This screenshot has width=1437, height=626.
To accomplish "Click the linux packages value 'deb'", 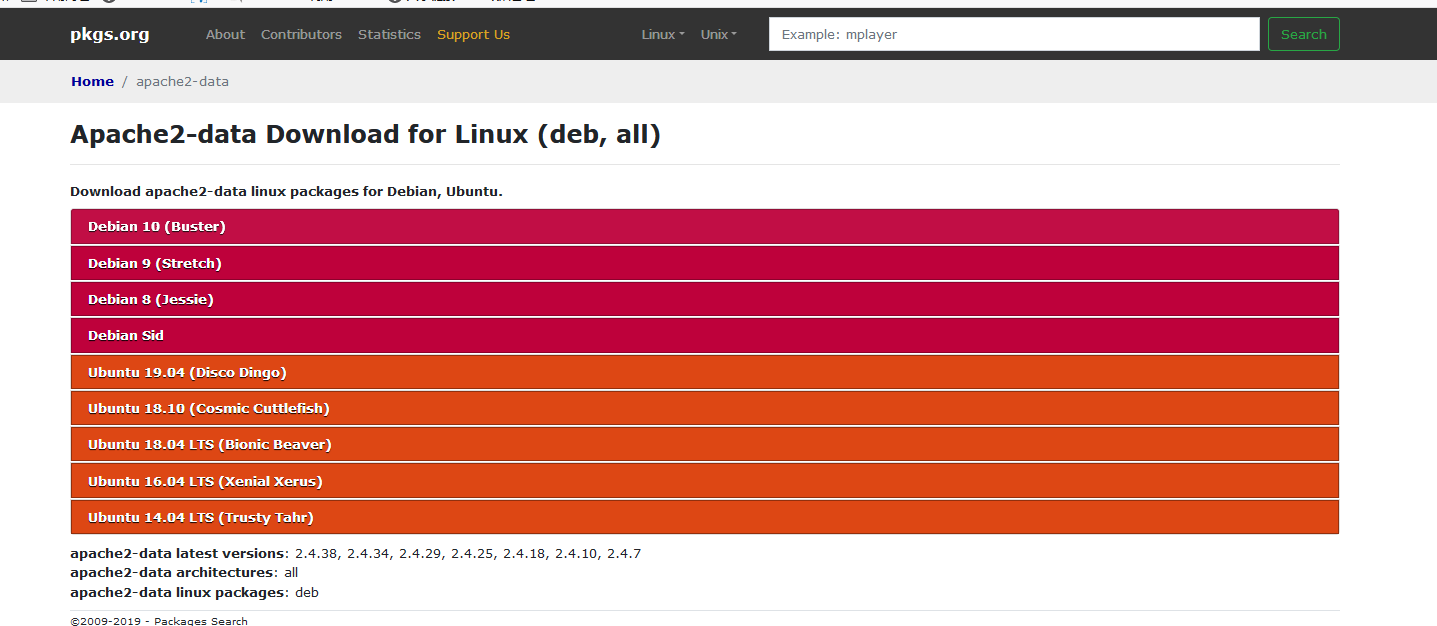I will 307,593.
